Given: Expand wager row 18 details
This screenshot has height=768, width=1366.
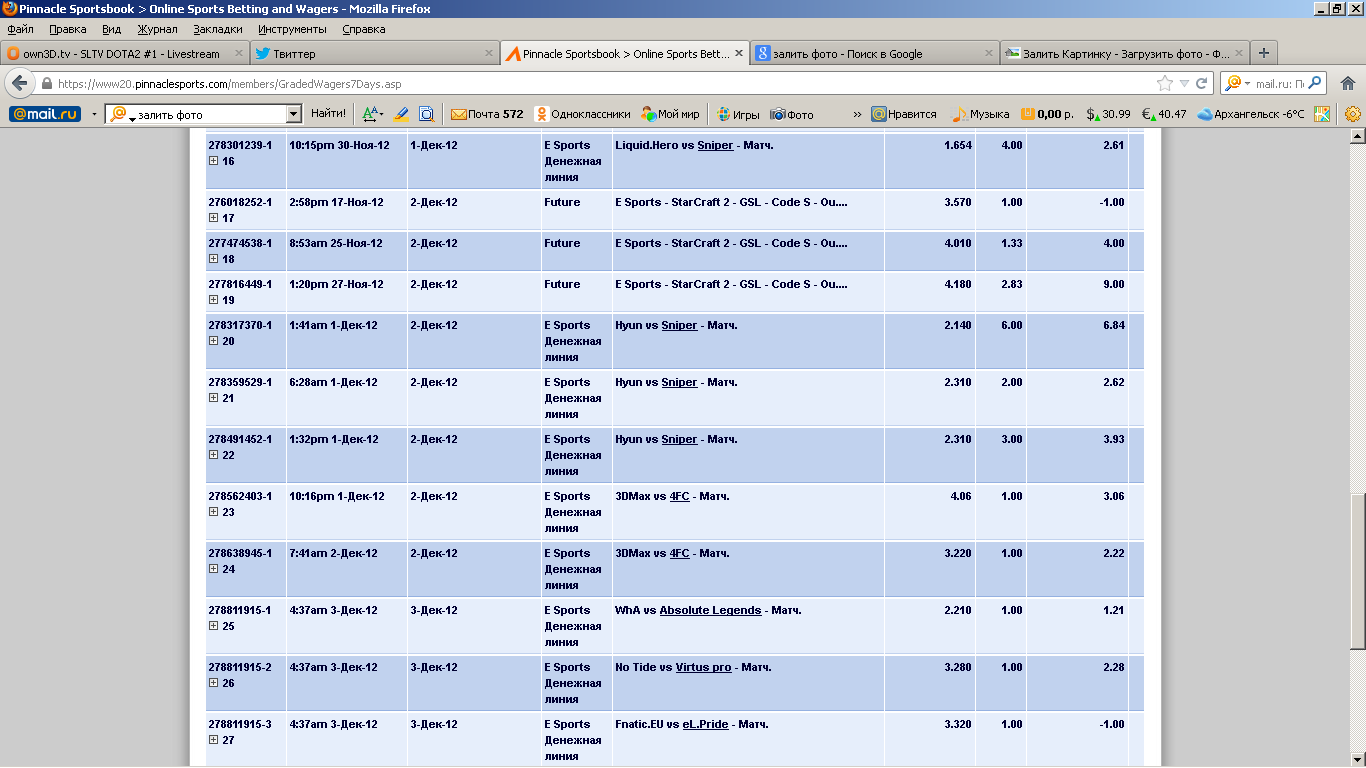Looking at the screenshot, I should (213, 259).
